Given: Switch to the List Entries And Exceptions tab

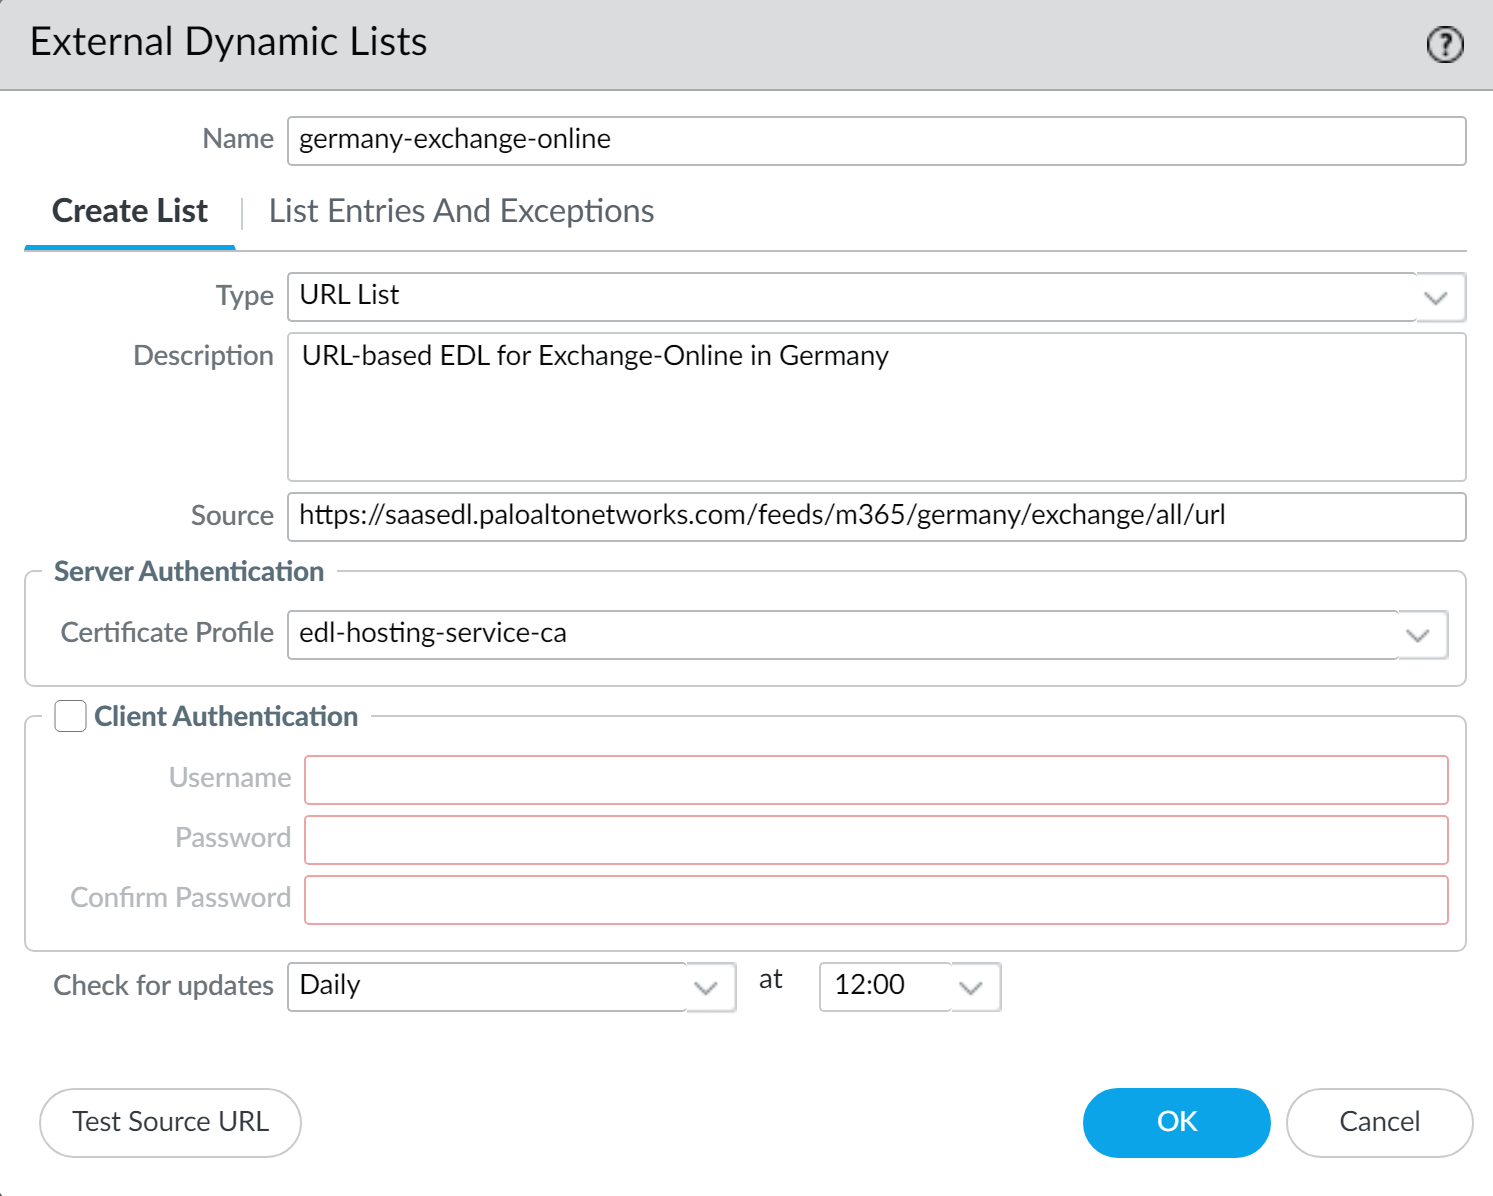Looking at the screenshot, I should (461, 211).
